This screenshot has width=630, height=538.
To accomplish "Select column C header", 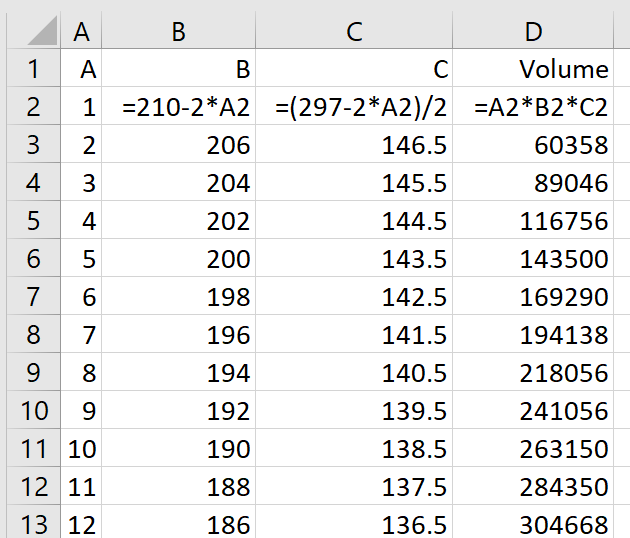I will point(355,32).
